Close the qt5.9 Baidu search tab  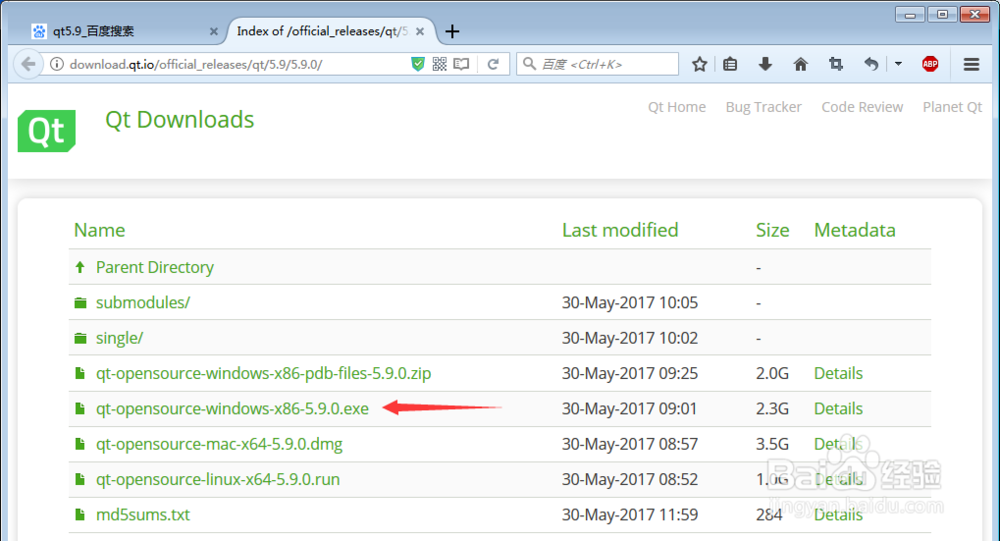coord(214,31)
